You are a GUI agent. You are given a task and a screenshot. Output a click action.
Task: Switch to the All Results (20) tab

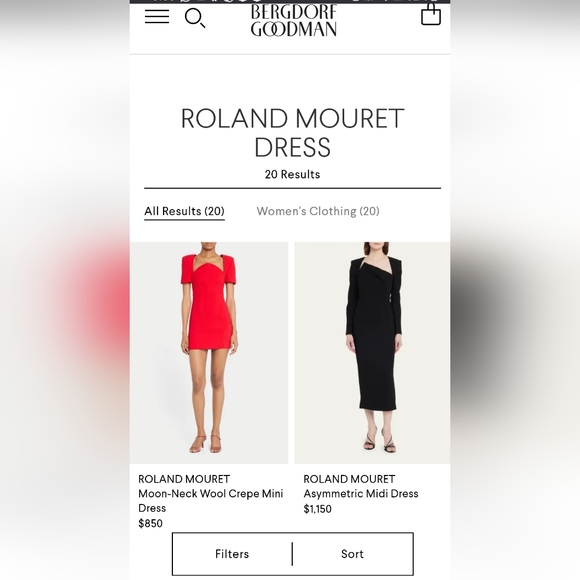coord(184,211)
